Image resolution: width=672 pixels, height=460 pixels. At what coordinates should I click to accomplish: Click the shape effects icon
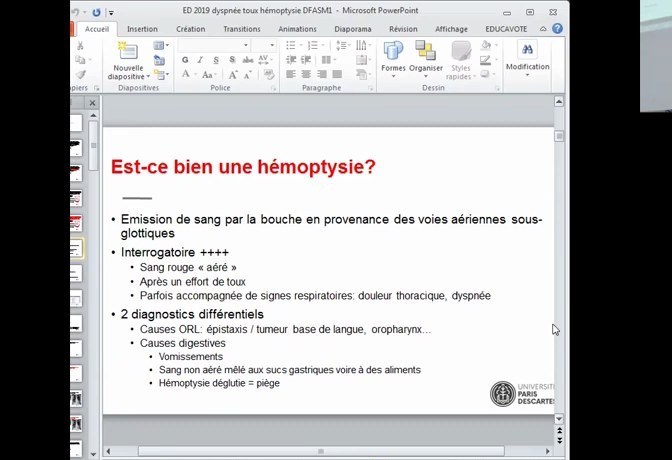(485, 74)
